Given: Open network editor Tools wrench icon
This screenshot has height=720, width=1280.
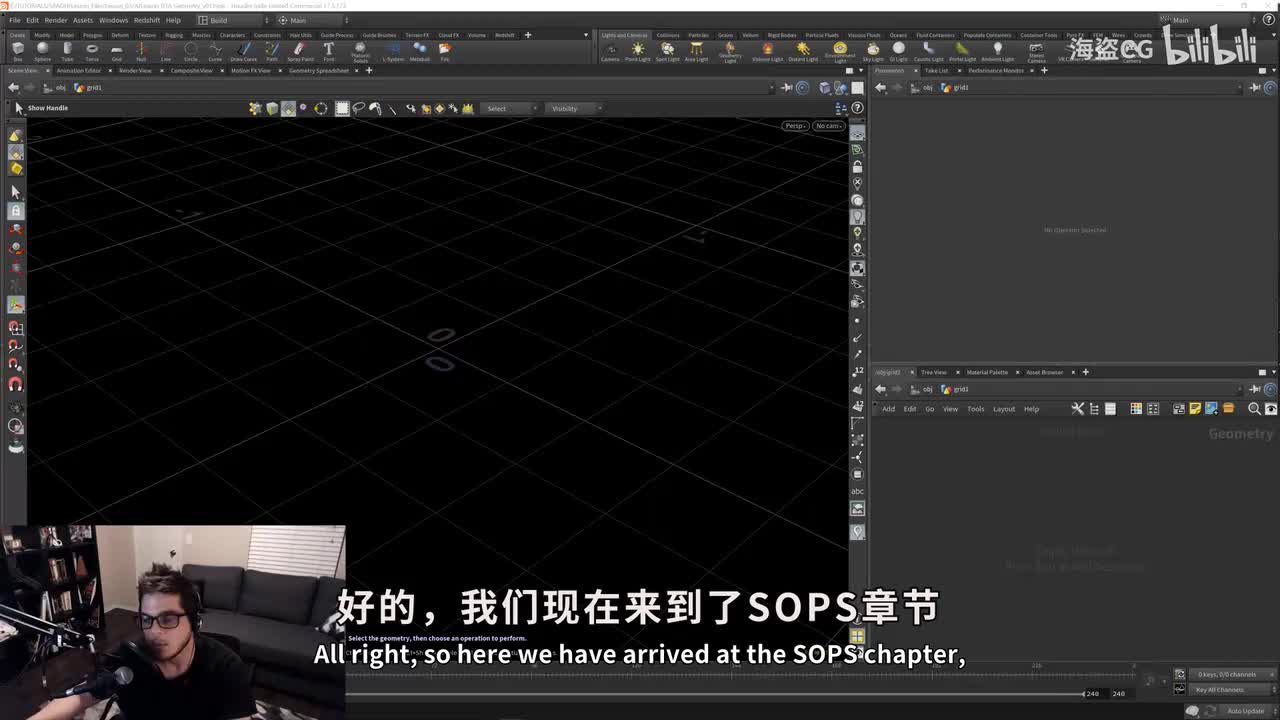Looking at the screenshot, I should 1077,409.
